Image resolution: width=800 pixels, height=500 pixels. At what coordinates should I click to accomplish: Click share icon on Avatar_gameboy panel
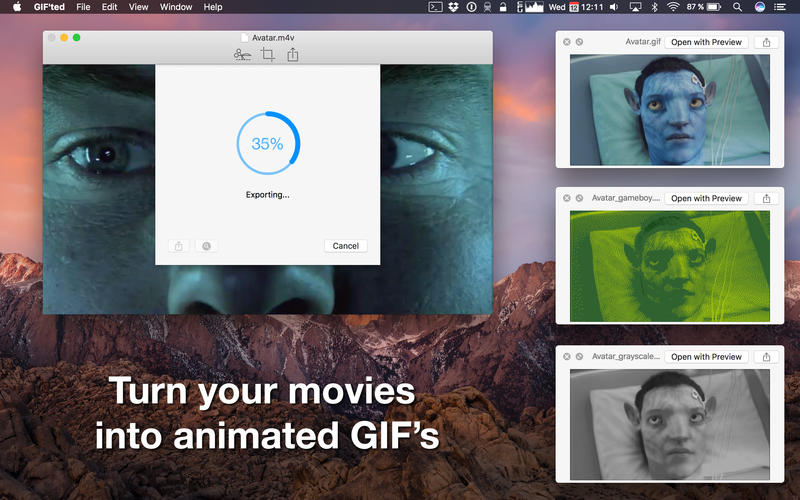click(767, 199)
